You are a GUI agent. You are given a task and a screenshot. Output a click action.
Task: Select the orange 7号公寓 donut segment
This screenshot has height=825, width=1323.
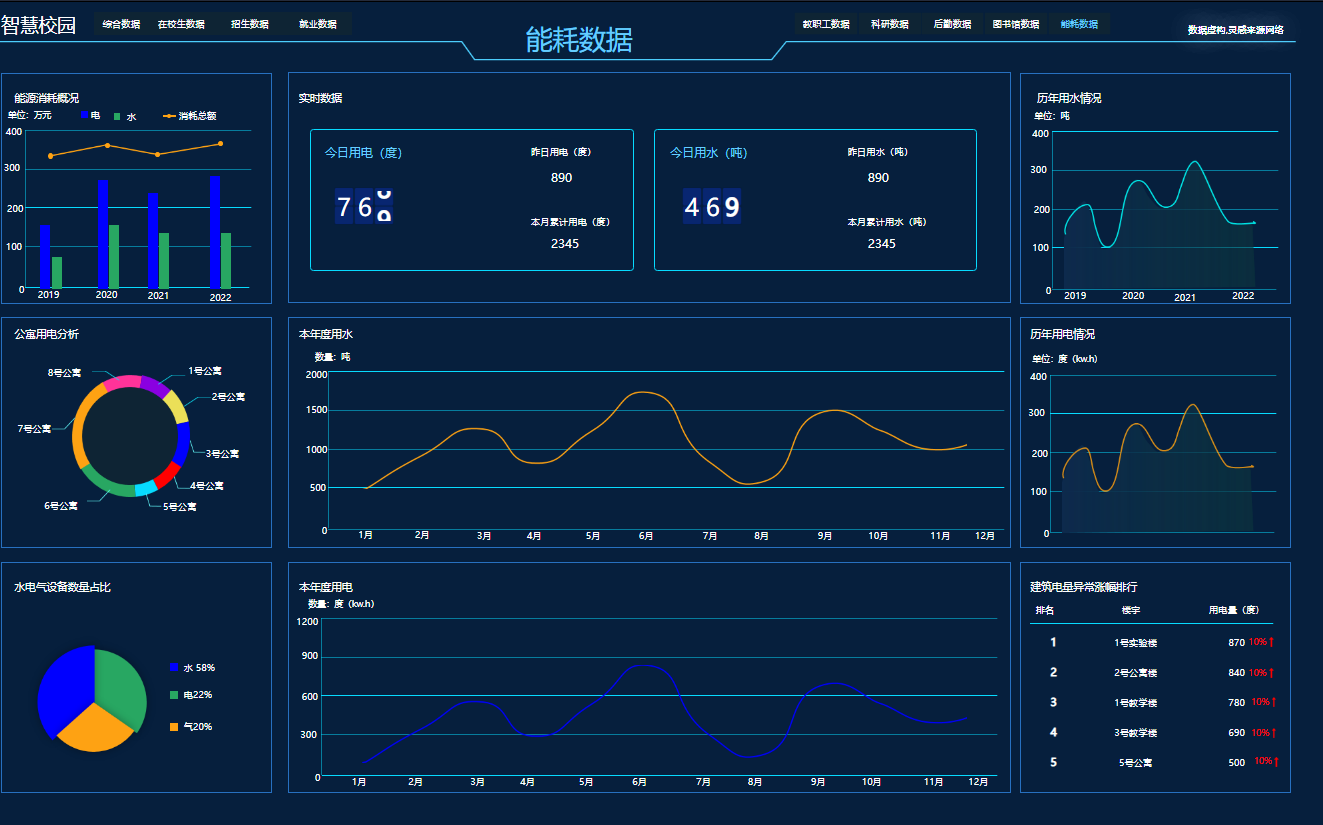[x=80, y=428]
